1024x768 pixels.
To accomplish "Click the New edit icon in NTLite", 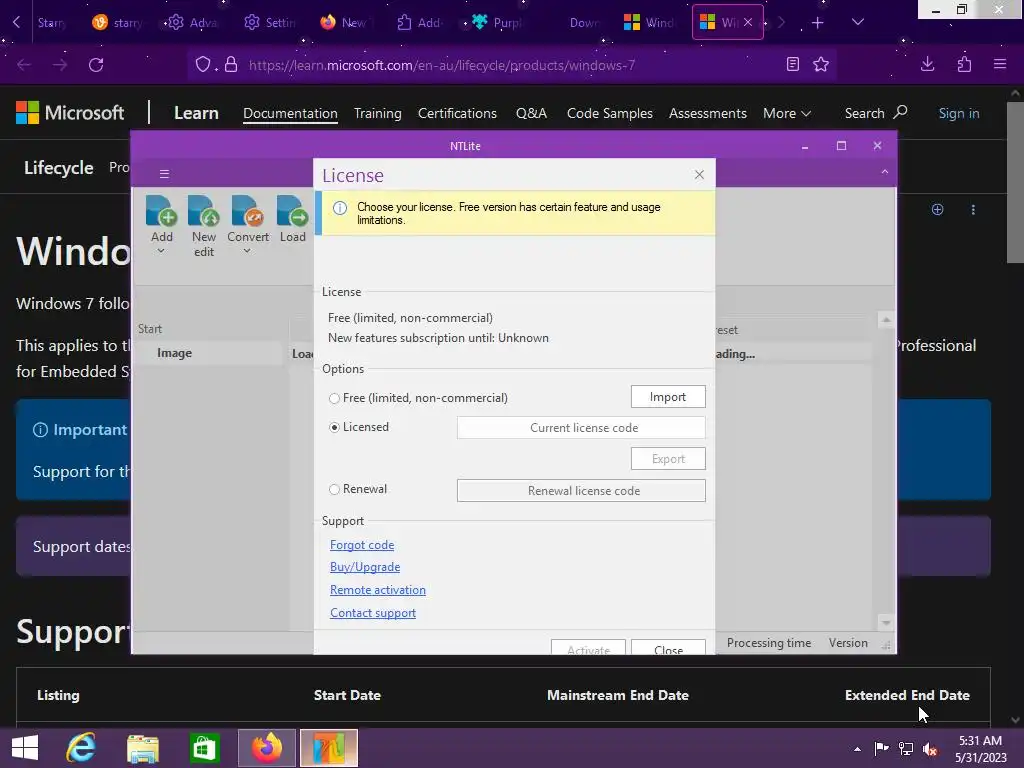I will point(204,211).
